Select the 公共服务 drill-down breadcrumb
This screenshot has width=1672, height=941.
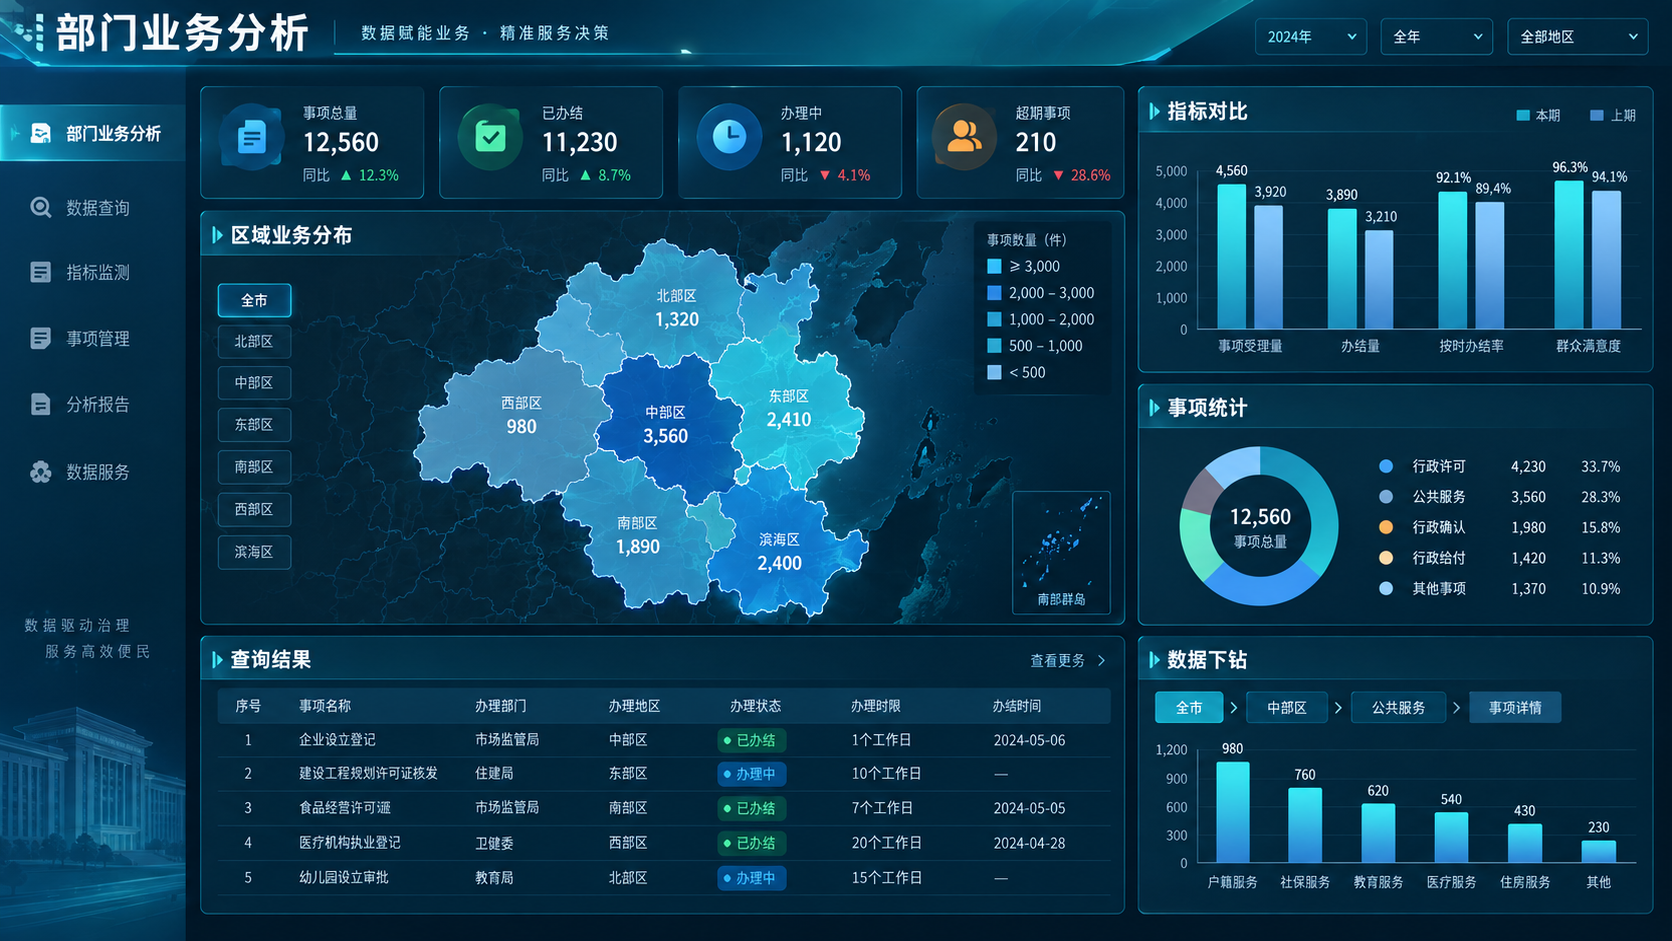pyautogui.click(x=1398, y=708)
